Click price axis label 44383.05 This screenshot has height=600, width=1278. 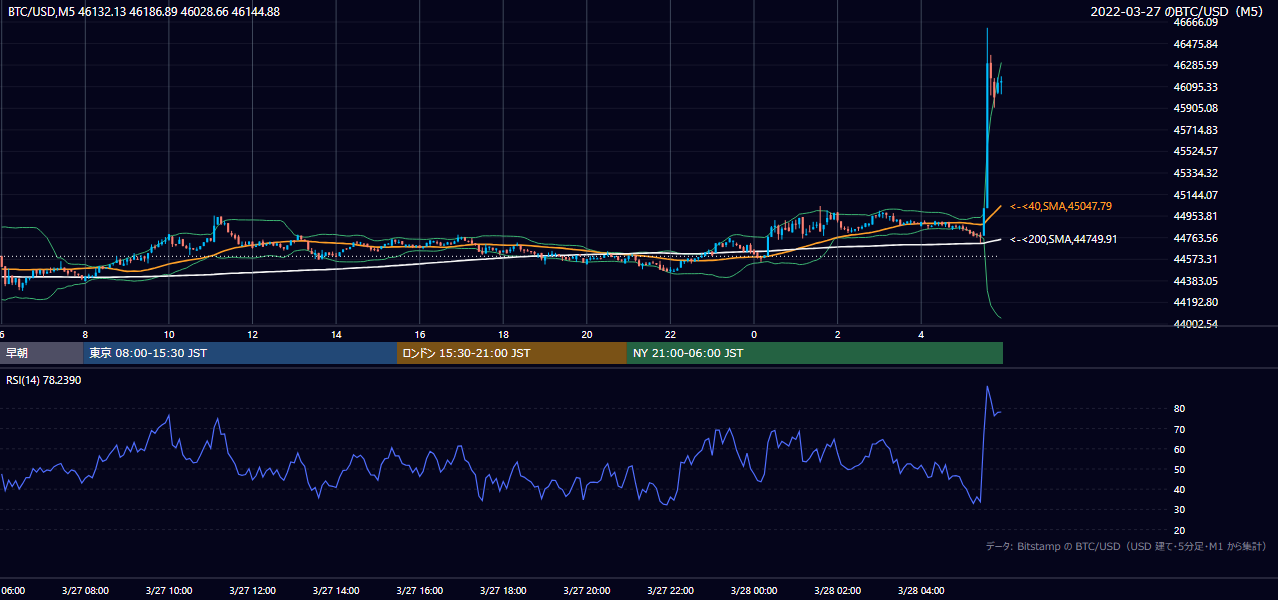[1196, 281]
